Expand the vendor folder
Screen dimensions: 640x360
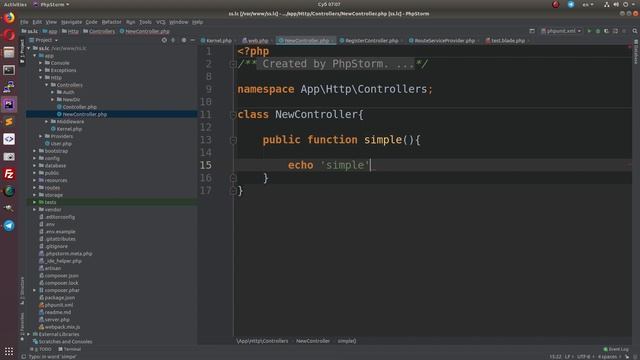point(35,210)
